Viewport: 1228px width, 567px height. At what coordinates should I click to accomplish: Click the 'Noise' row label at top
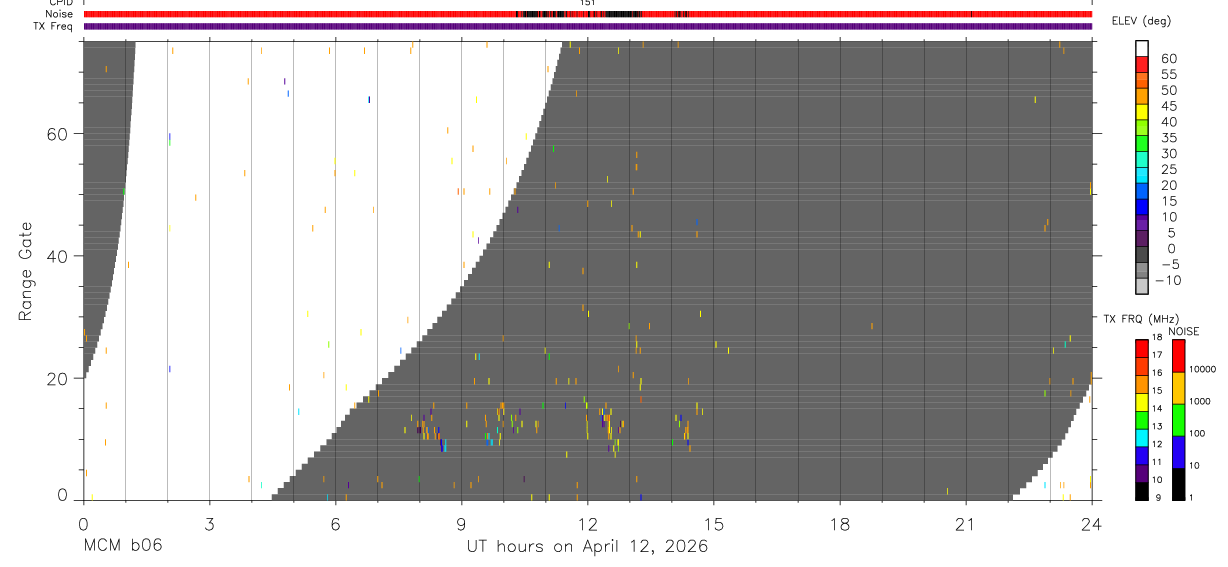point(59,14)
